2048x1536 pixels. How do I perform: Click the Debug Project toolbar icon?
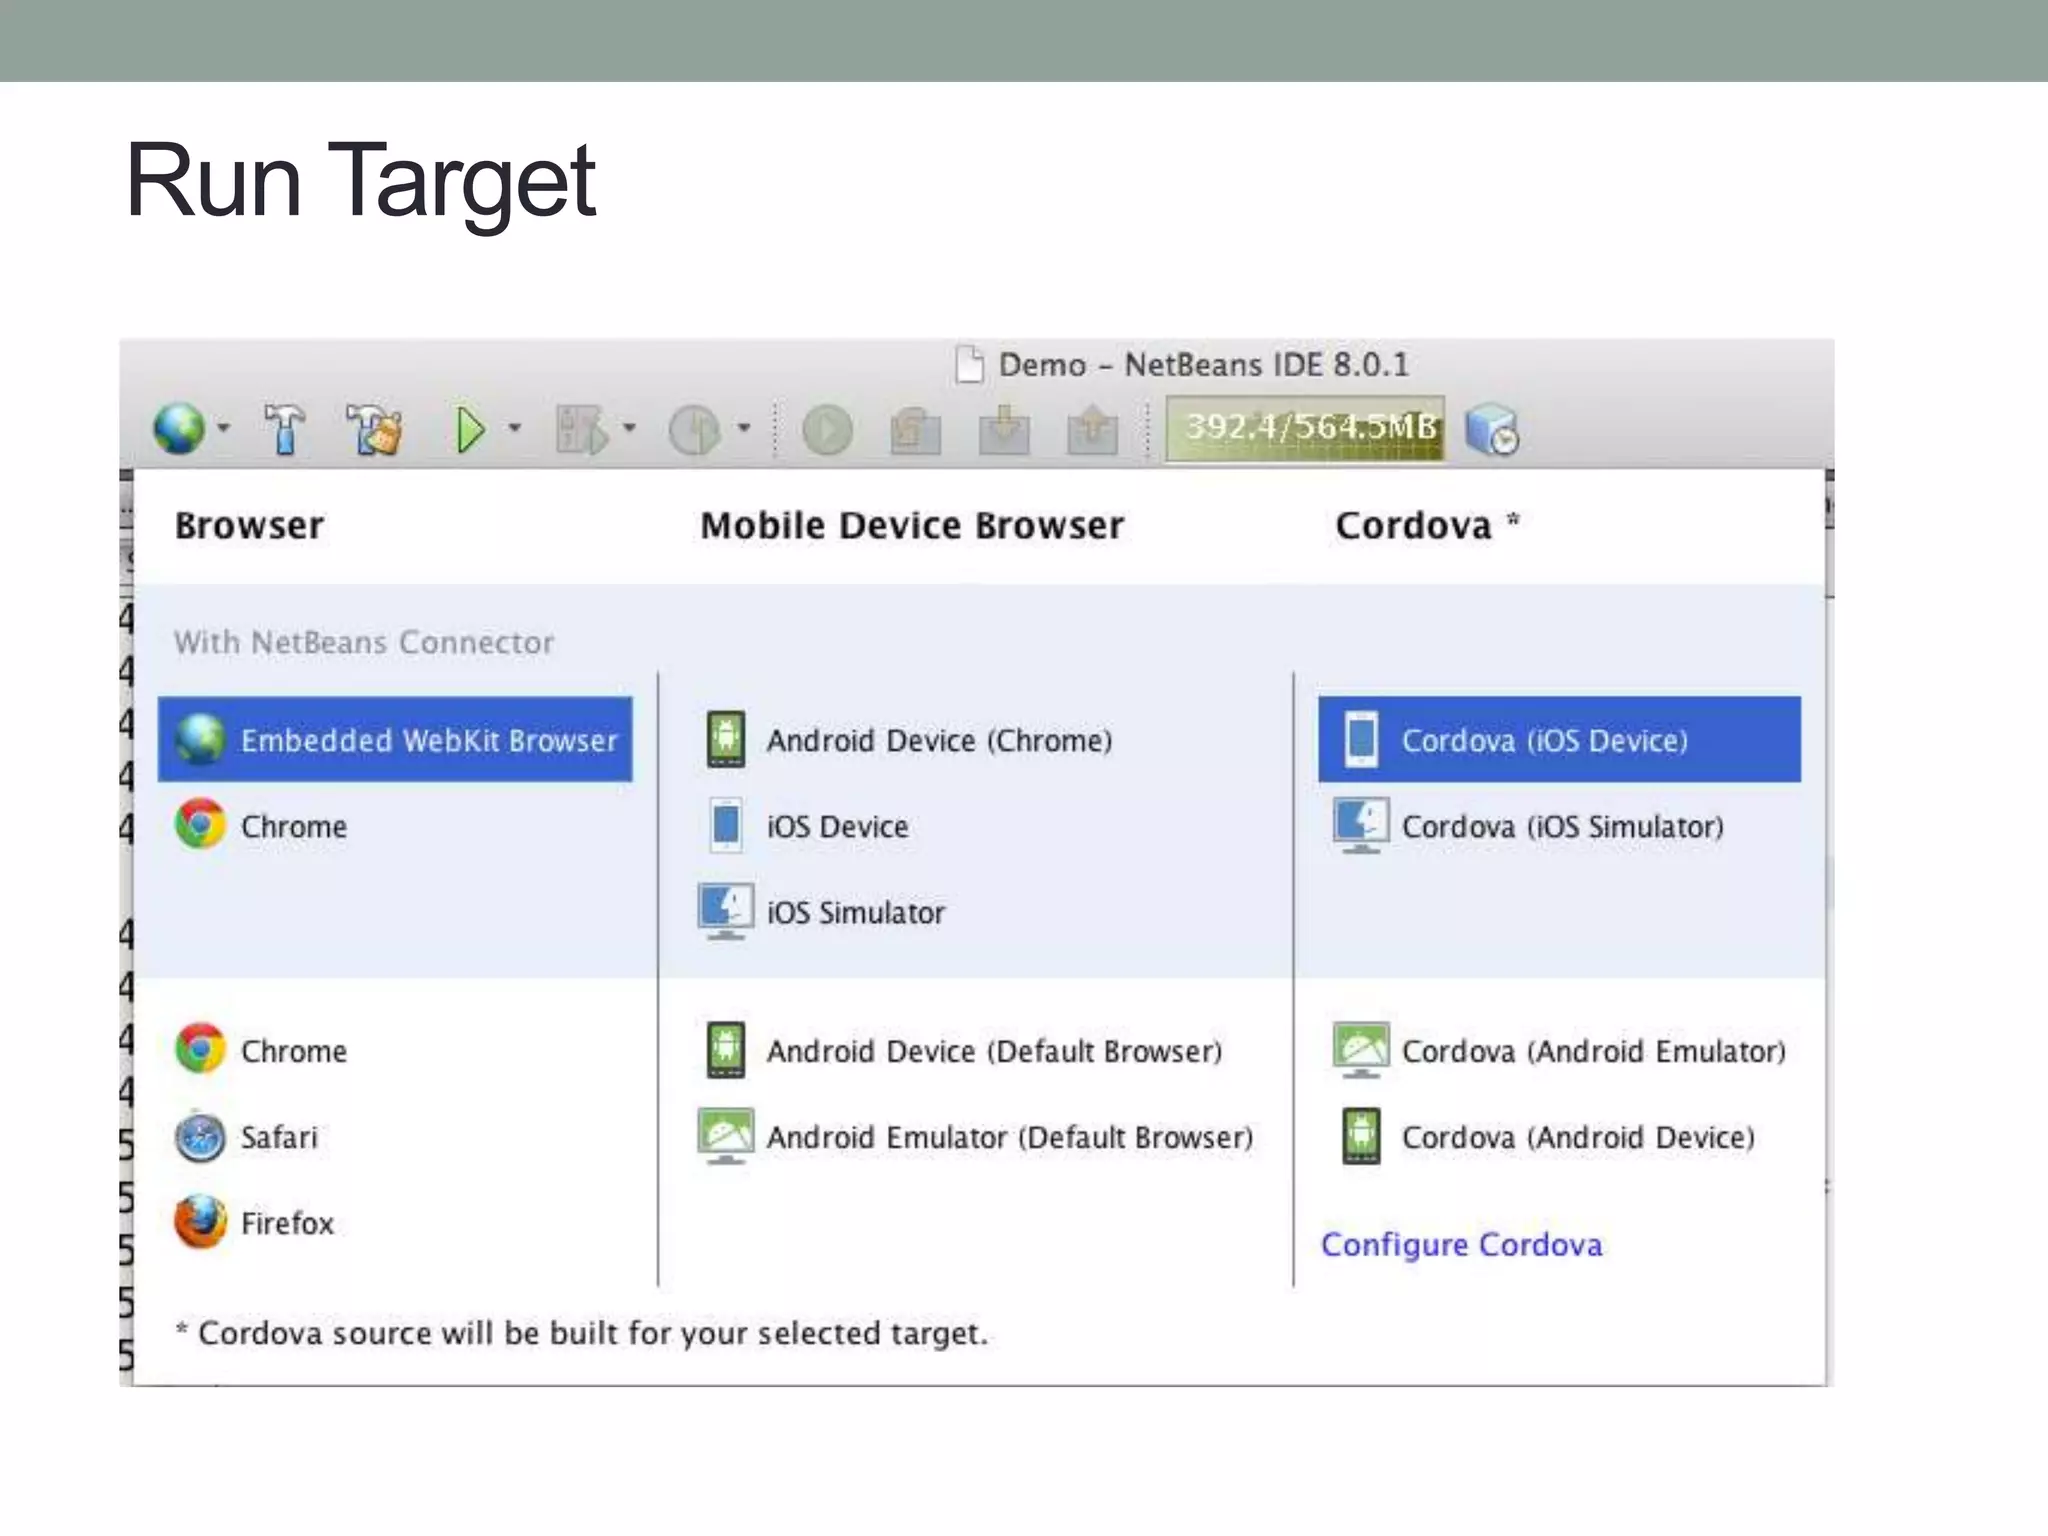coord(583,430)
